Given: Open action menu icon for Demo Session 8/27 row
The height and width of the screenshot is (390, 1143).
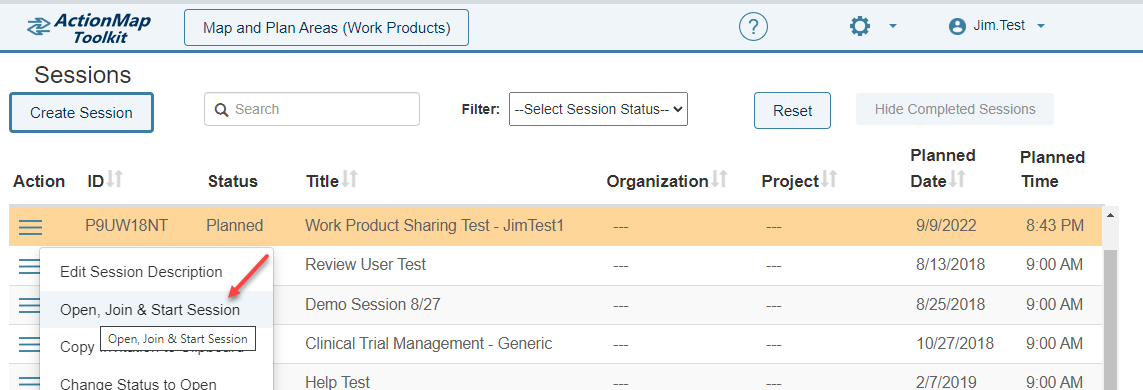Looking at the screenshot, I should tap(28, 305).
